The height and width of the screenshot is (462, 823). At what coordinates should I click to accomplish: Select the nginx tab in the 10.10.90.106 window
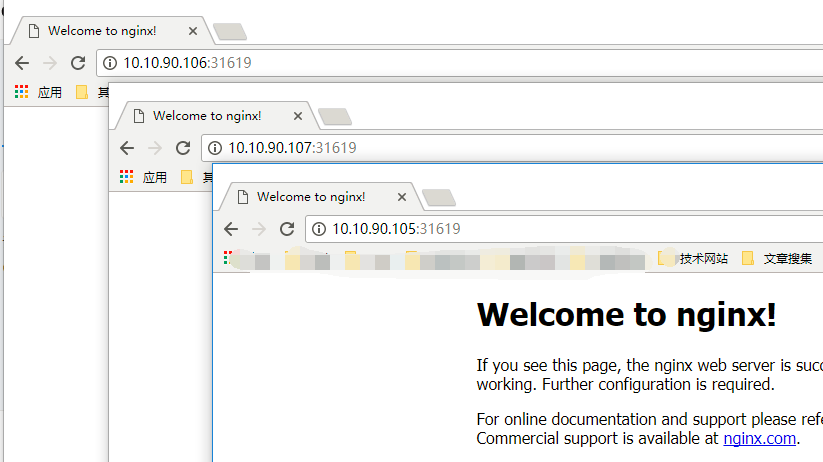[100, 31]
